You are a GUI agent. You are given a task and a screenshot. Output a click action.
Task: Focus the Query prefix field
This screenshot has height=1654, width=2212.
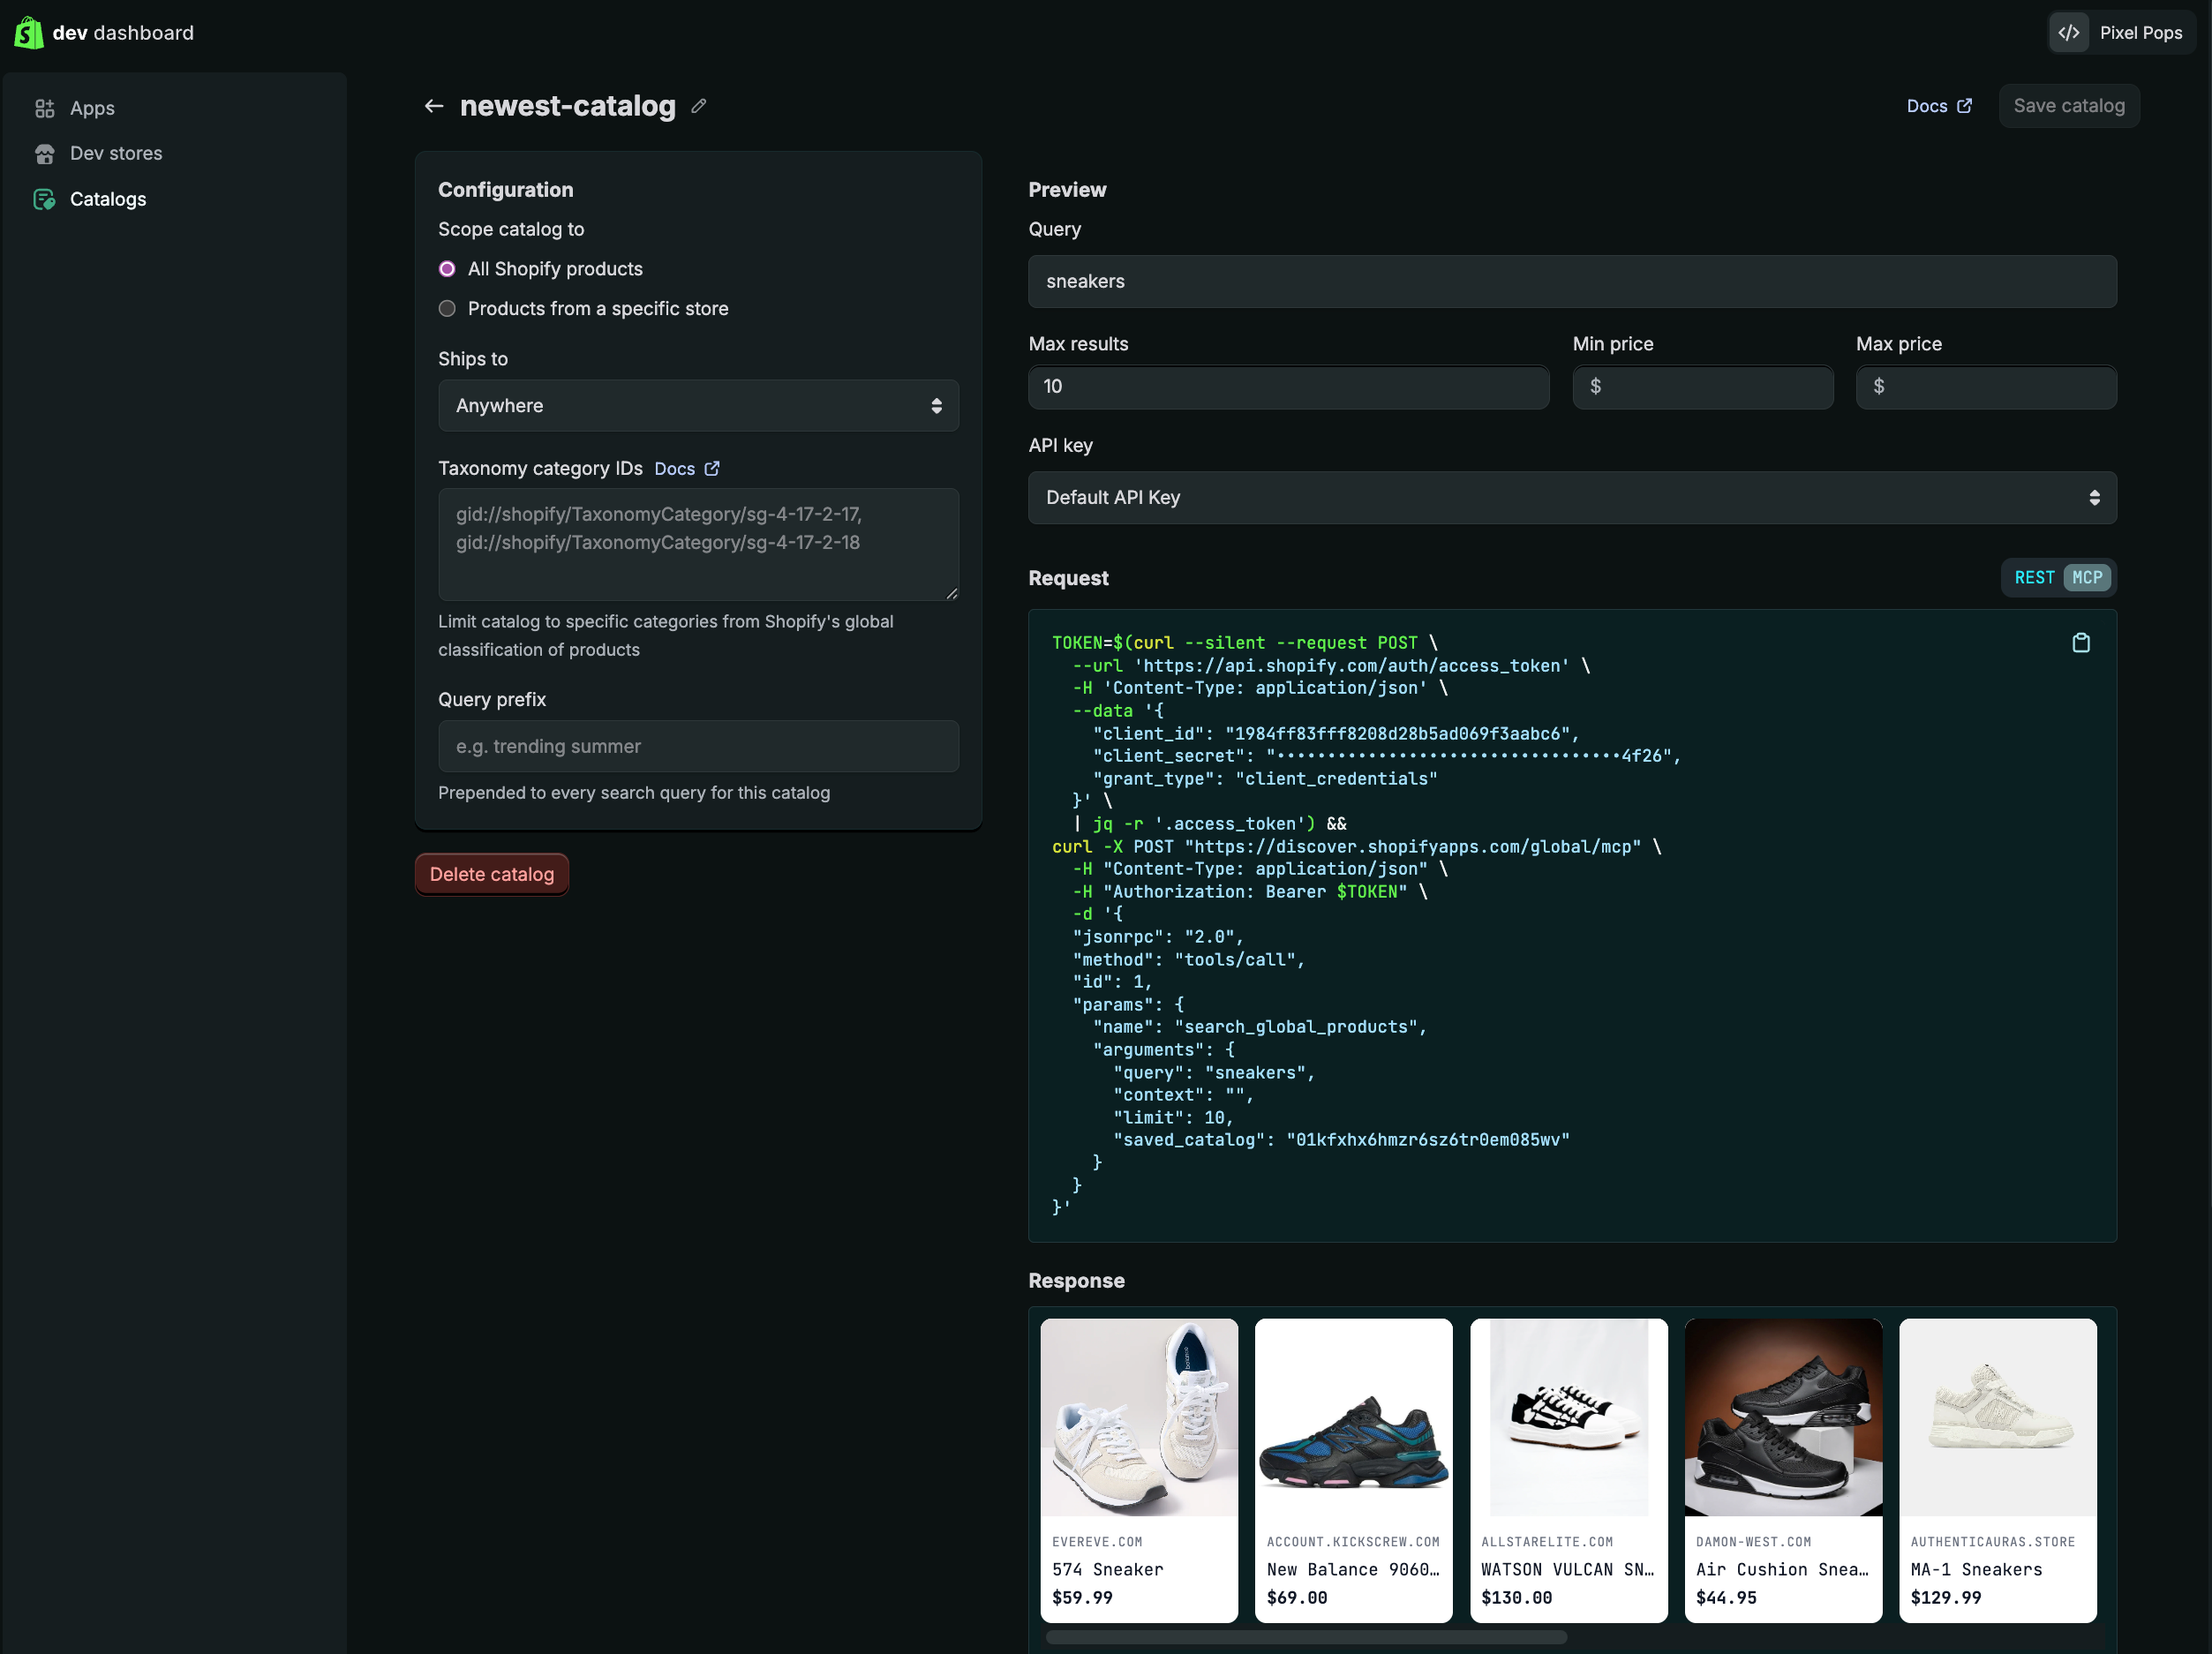[698, 746]
